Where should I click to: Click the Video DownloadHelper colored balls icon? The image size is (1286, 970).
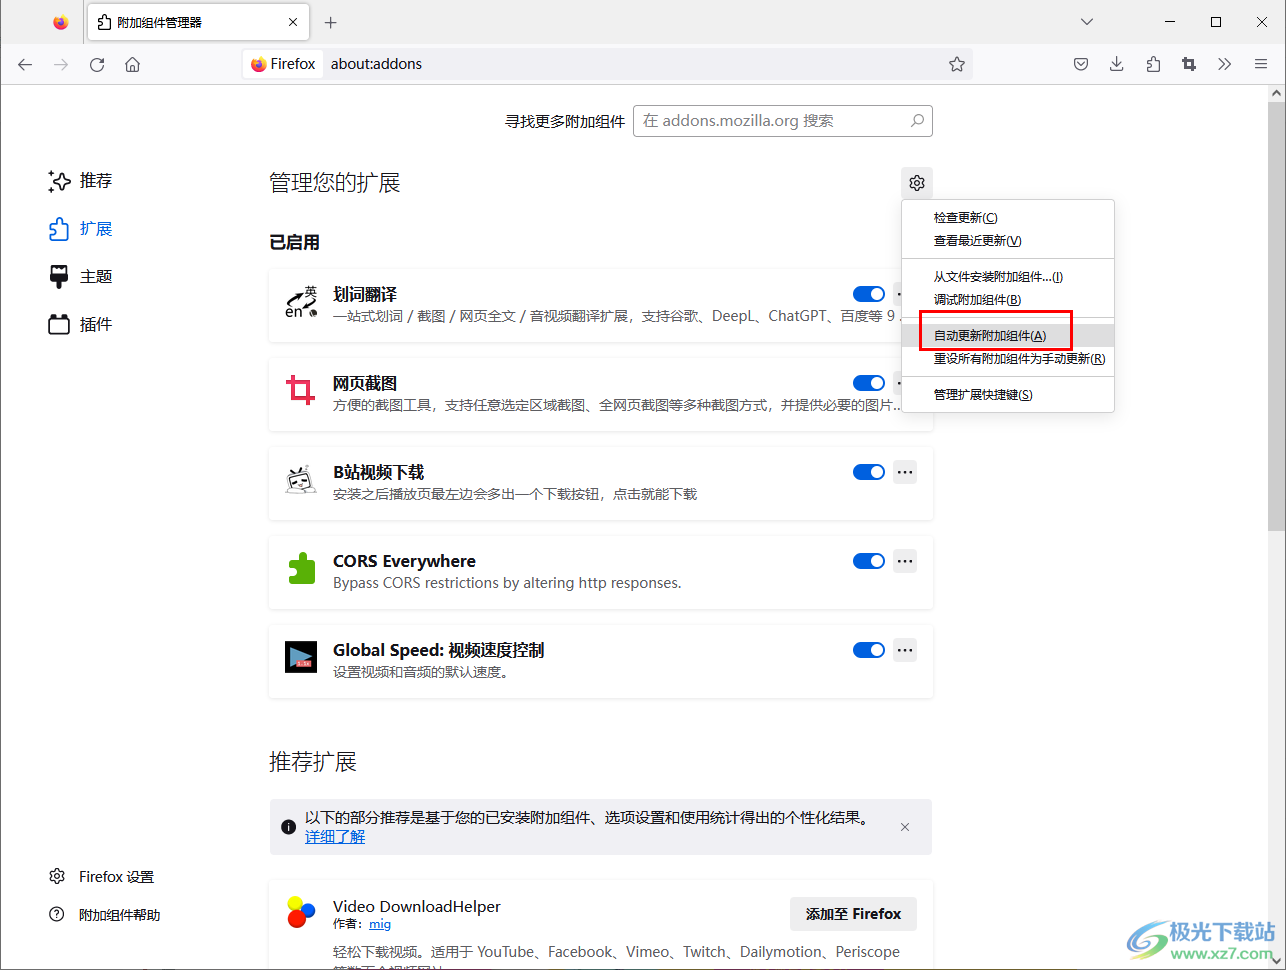click(x=301, y=912)
